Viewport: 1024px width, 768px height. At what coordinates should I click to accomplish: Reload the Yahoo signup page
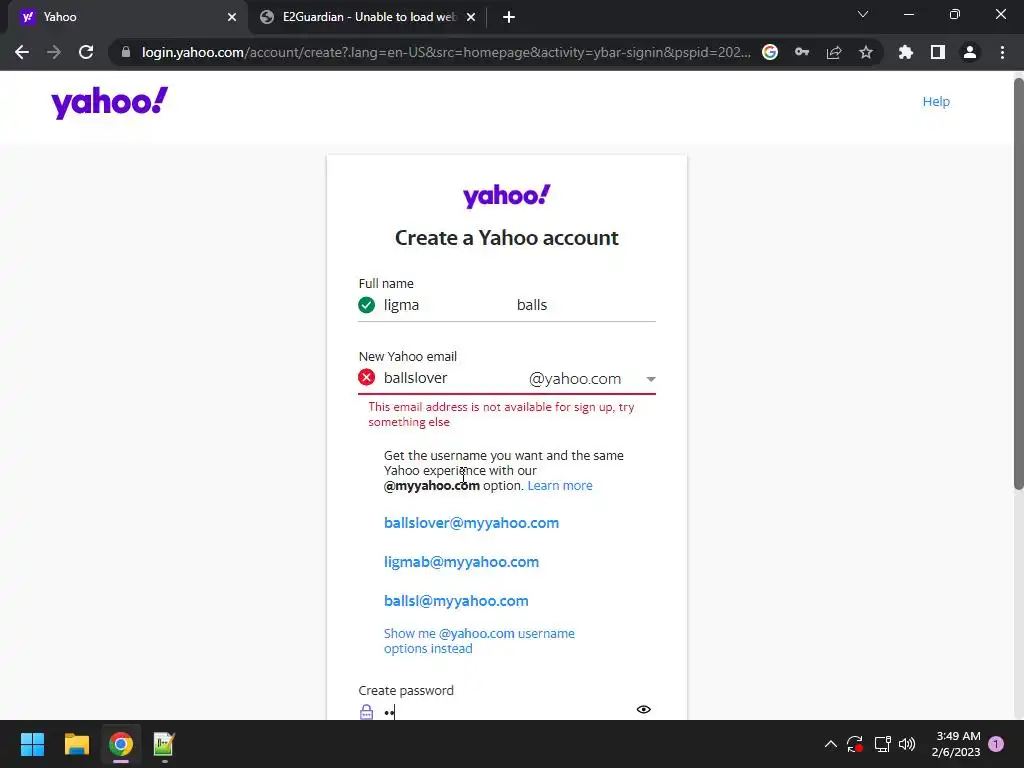(x=86, y=52)
